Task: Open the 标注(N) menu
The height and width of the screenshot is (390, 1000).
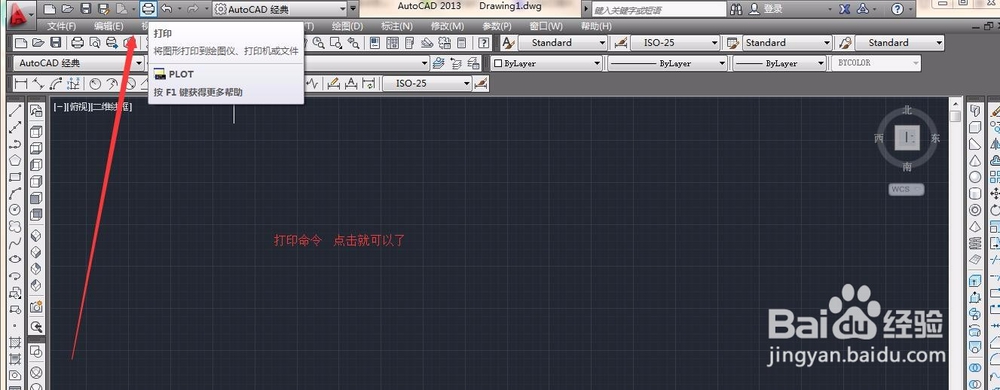Action: pos(397,26)
